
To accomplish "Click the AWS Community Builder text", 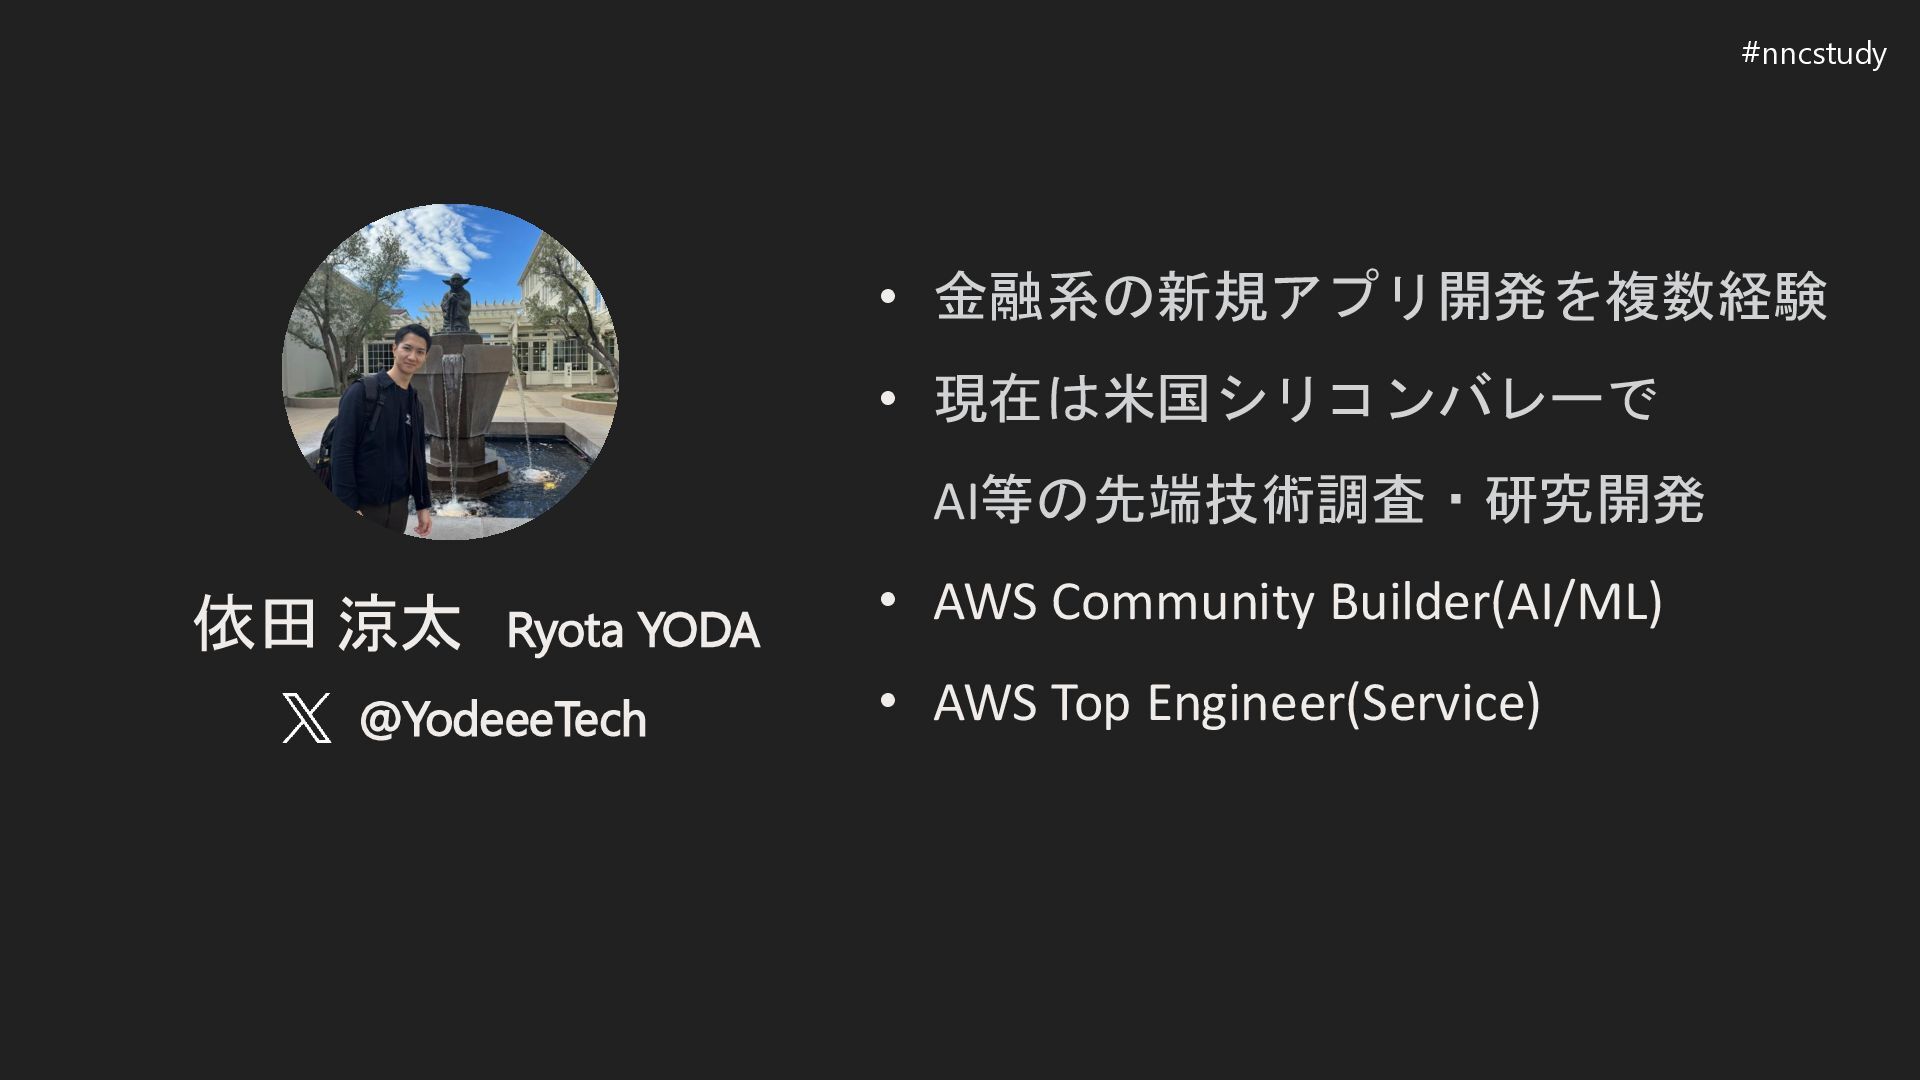I will click(x=1210, y=602).
